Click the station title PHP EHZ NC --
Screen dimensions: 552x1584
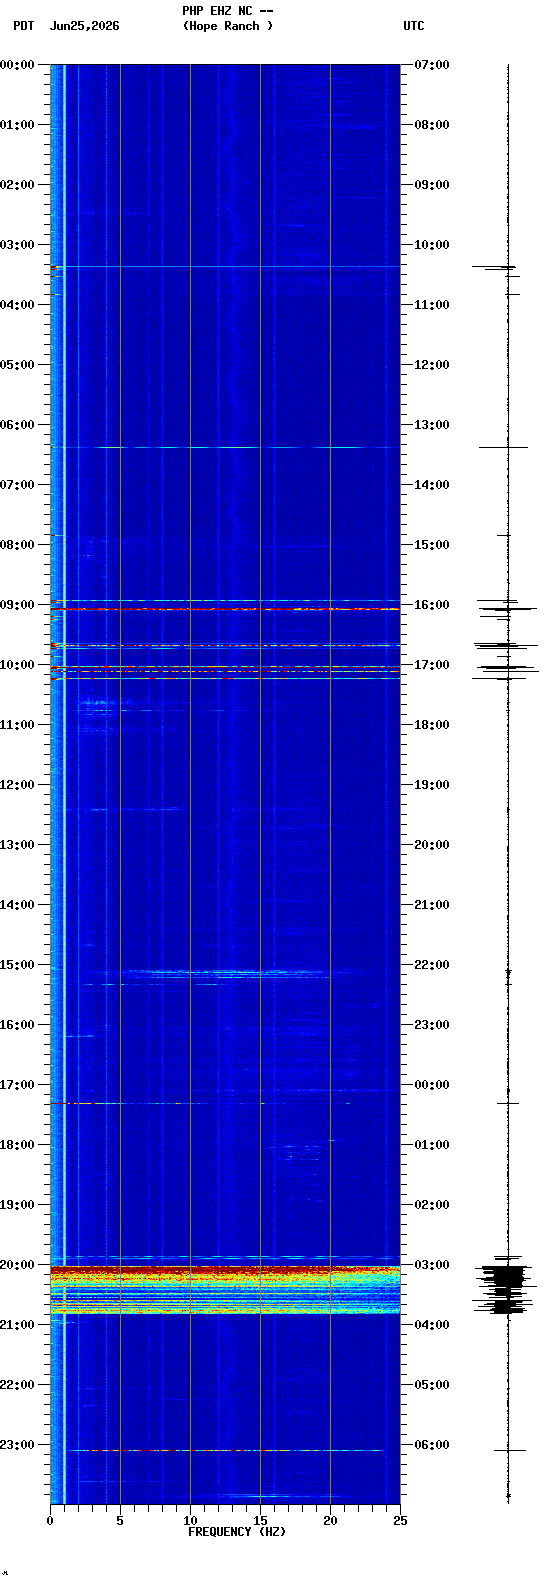click(227, 11)
